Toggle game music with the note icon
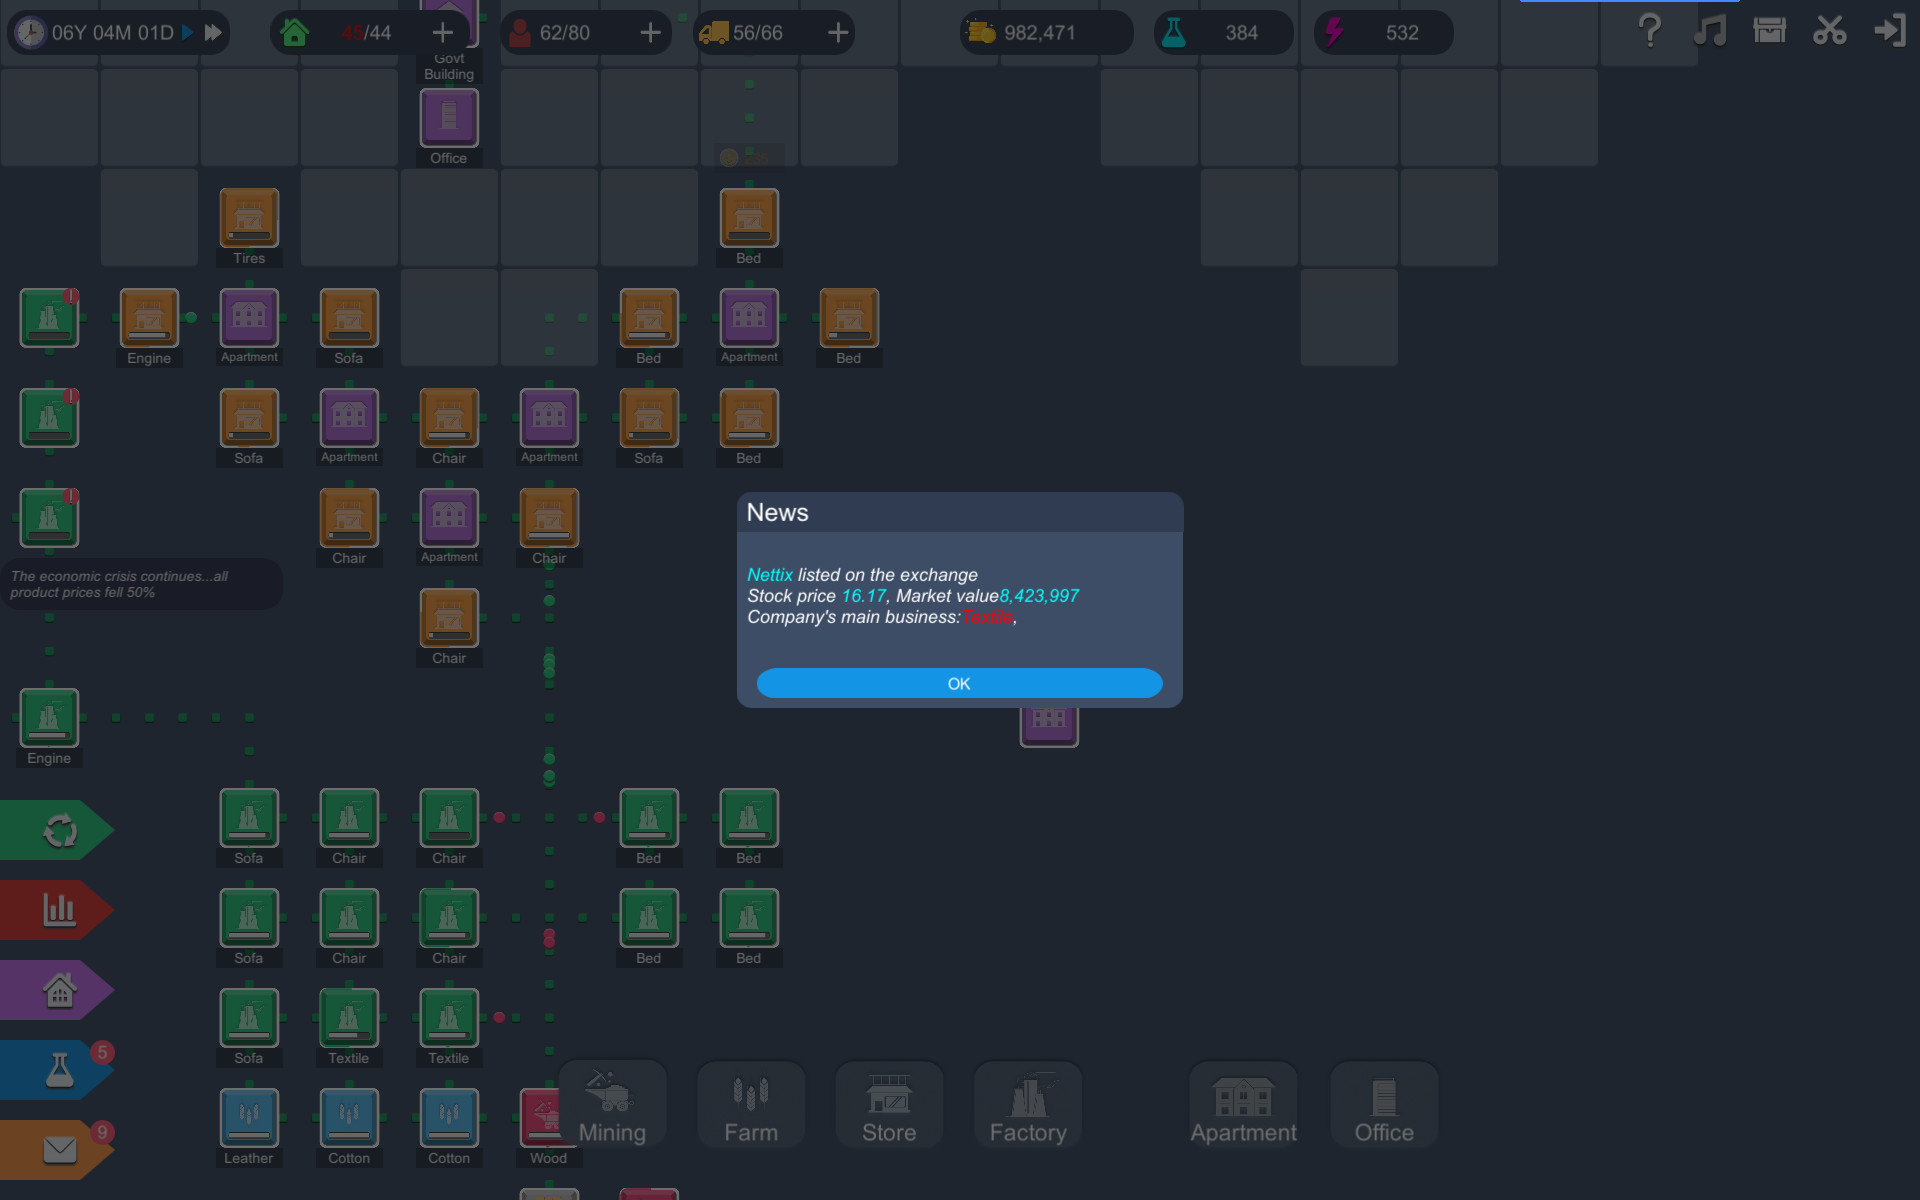The image size is (1920, 1200). [1711, 30]
